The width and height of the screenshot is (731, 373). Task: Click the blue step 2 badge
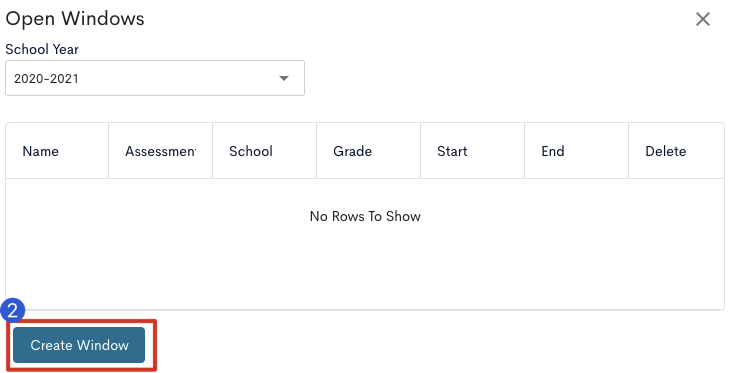[13, 311]
